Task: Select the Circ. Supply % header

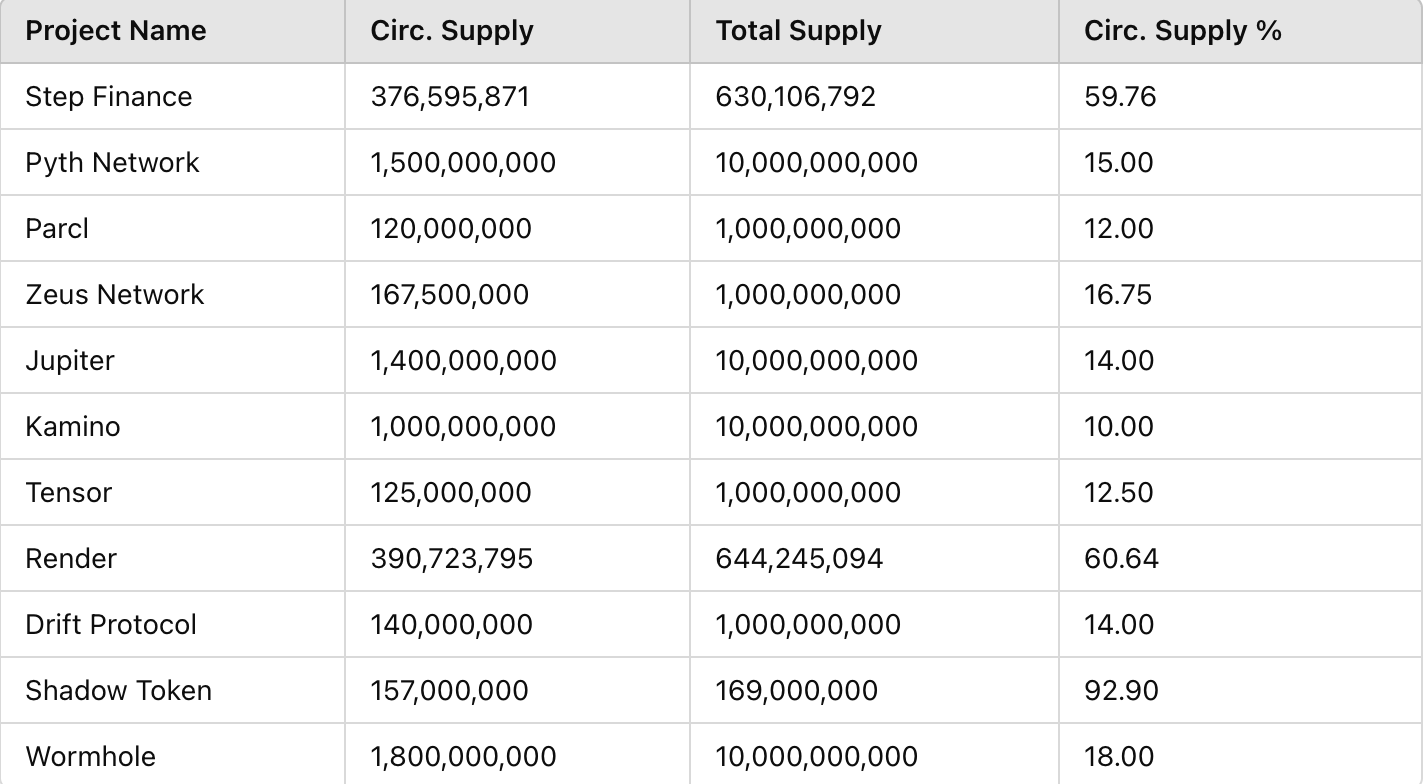Action: point(1182,31)
